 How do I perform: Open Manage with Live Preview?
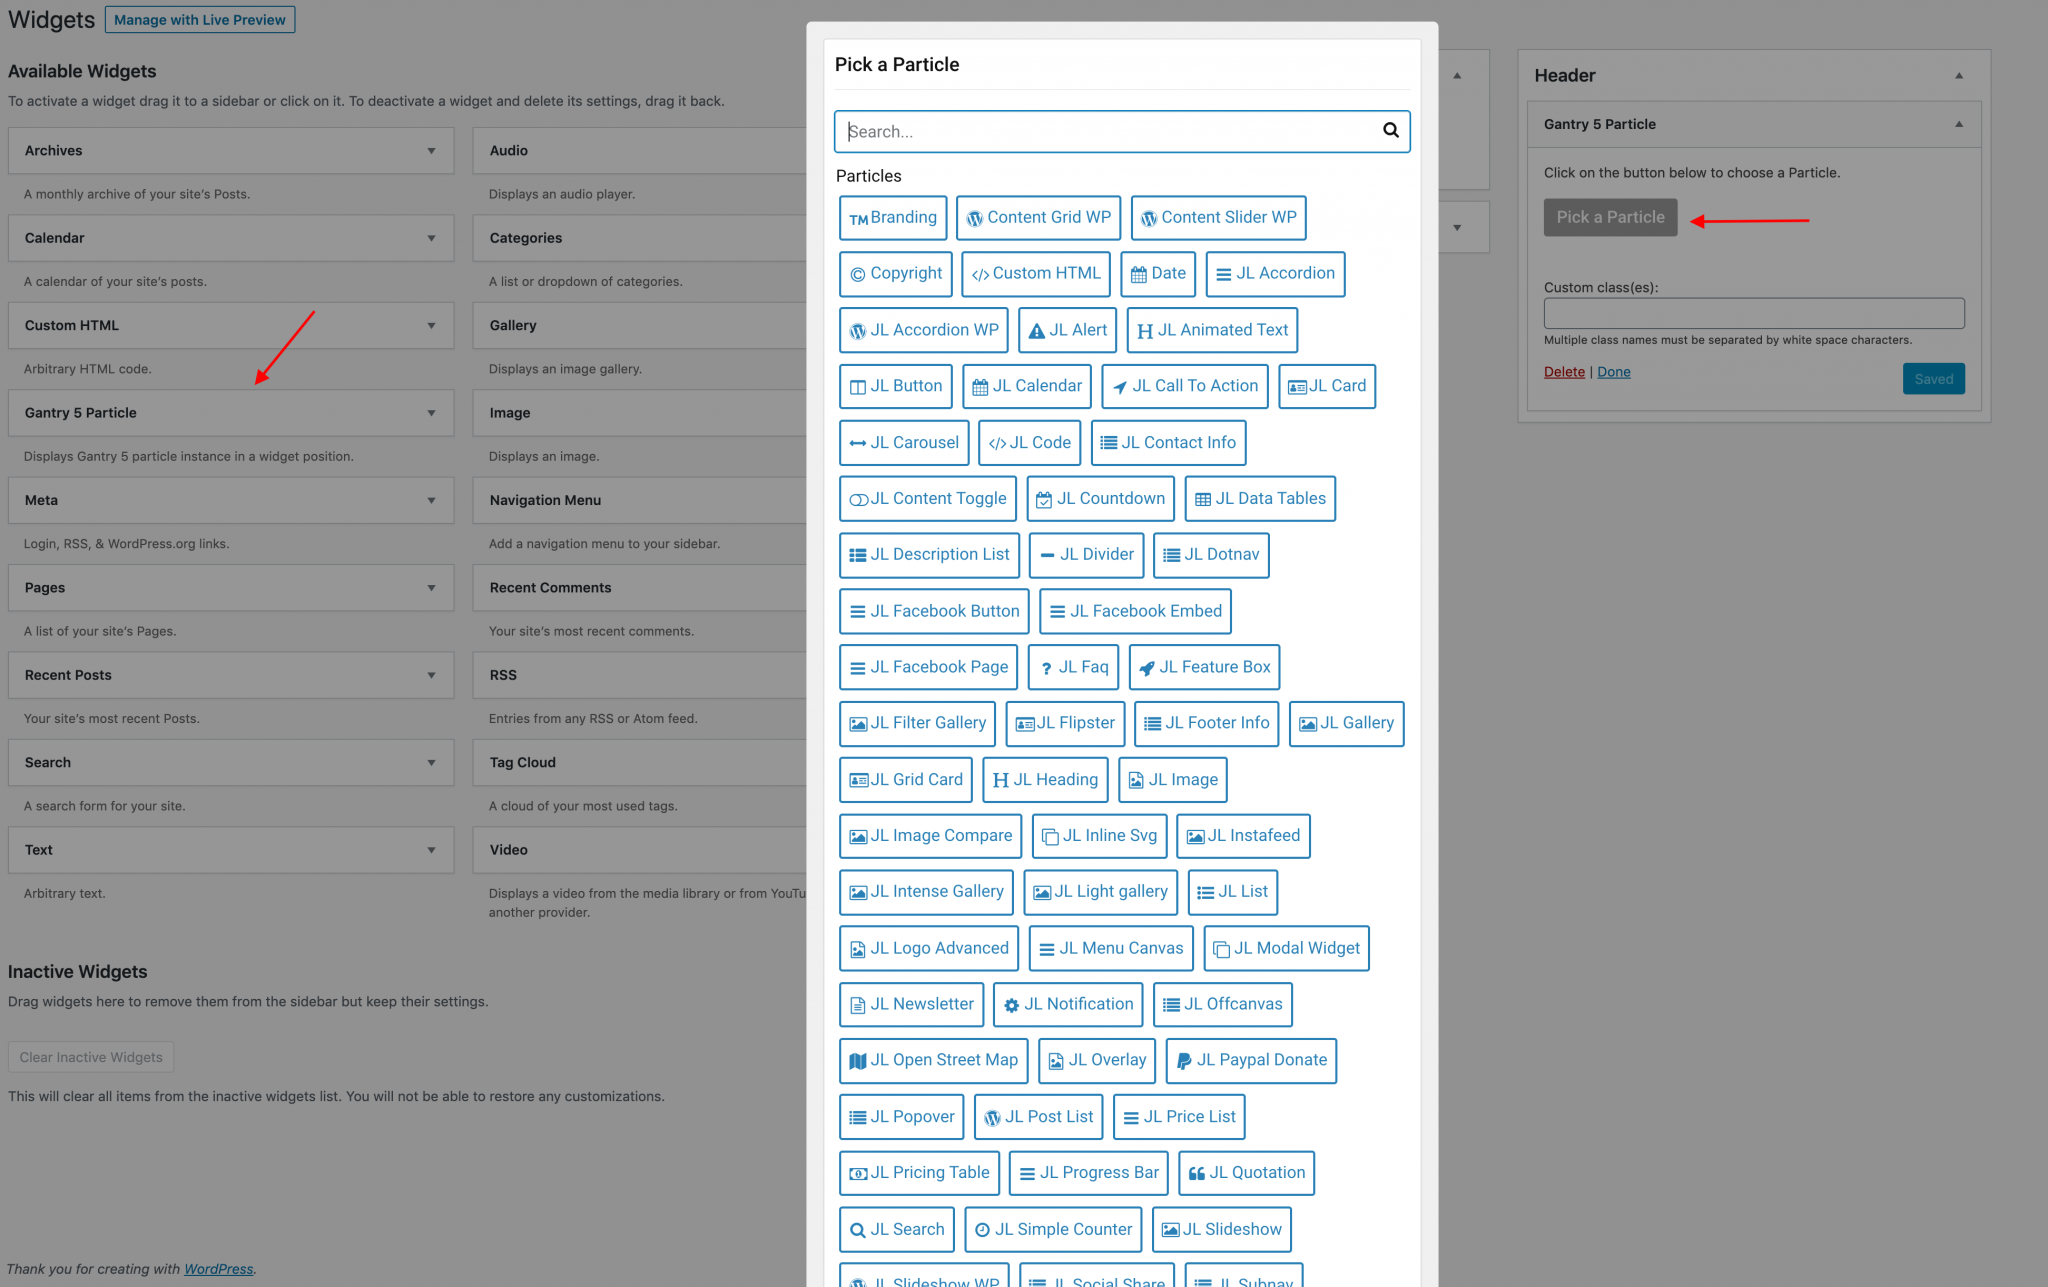[x=199, y=19]
